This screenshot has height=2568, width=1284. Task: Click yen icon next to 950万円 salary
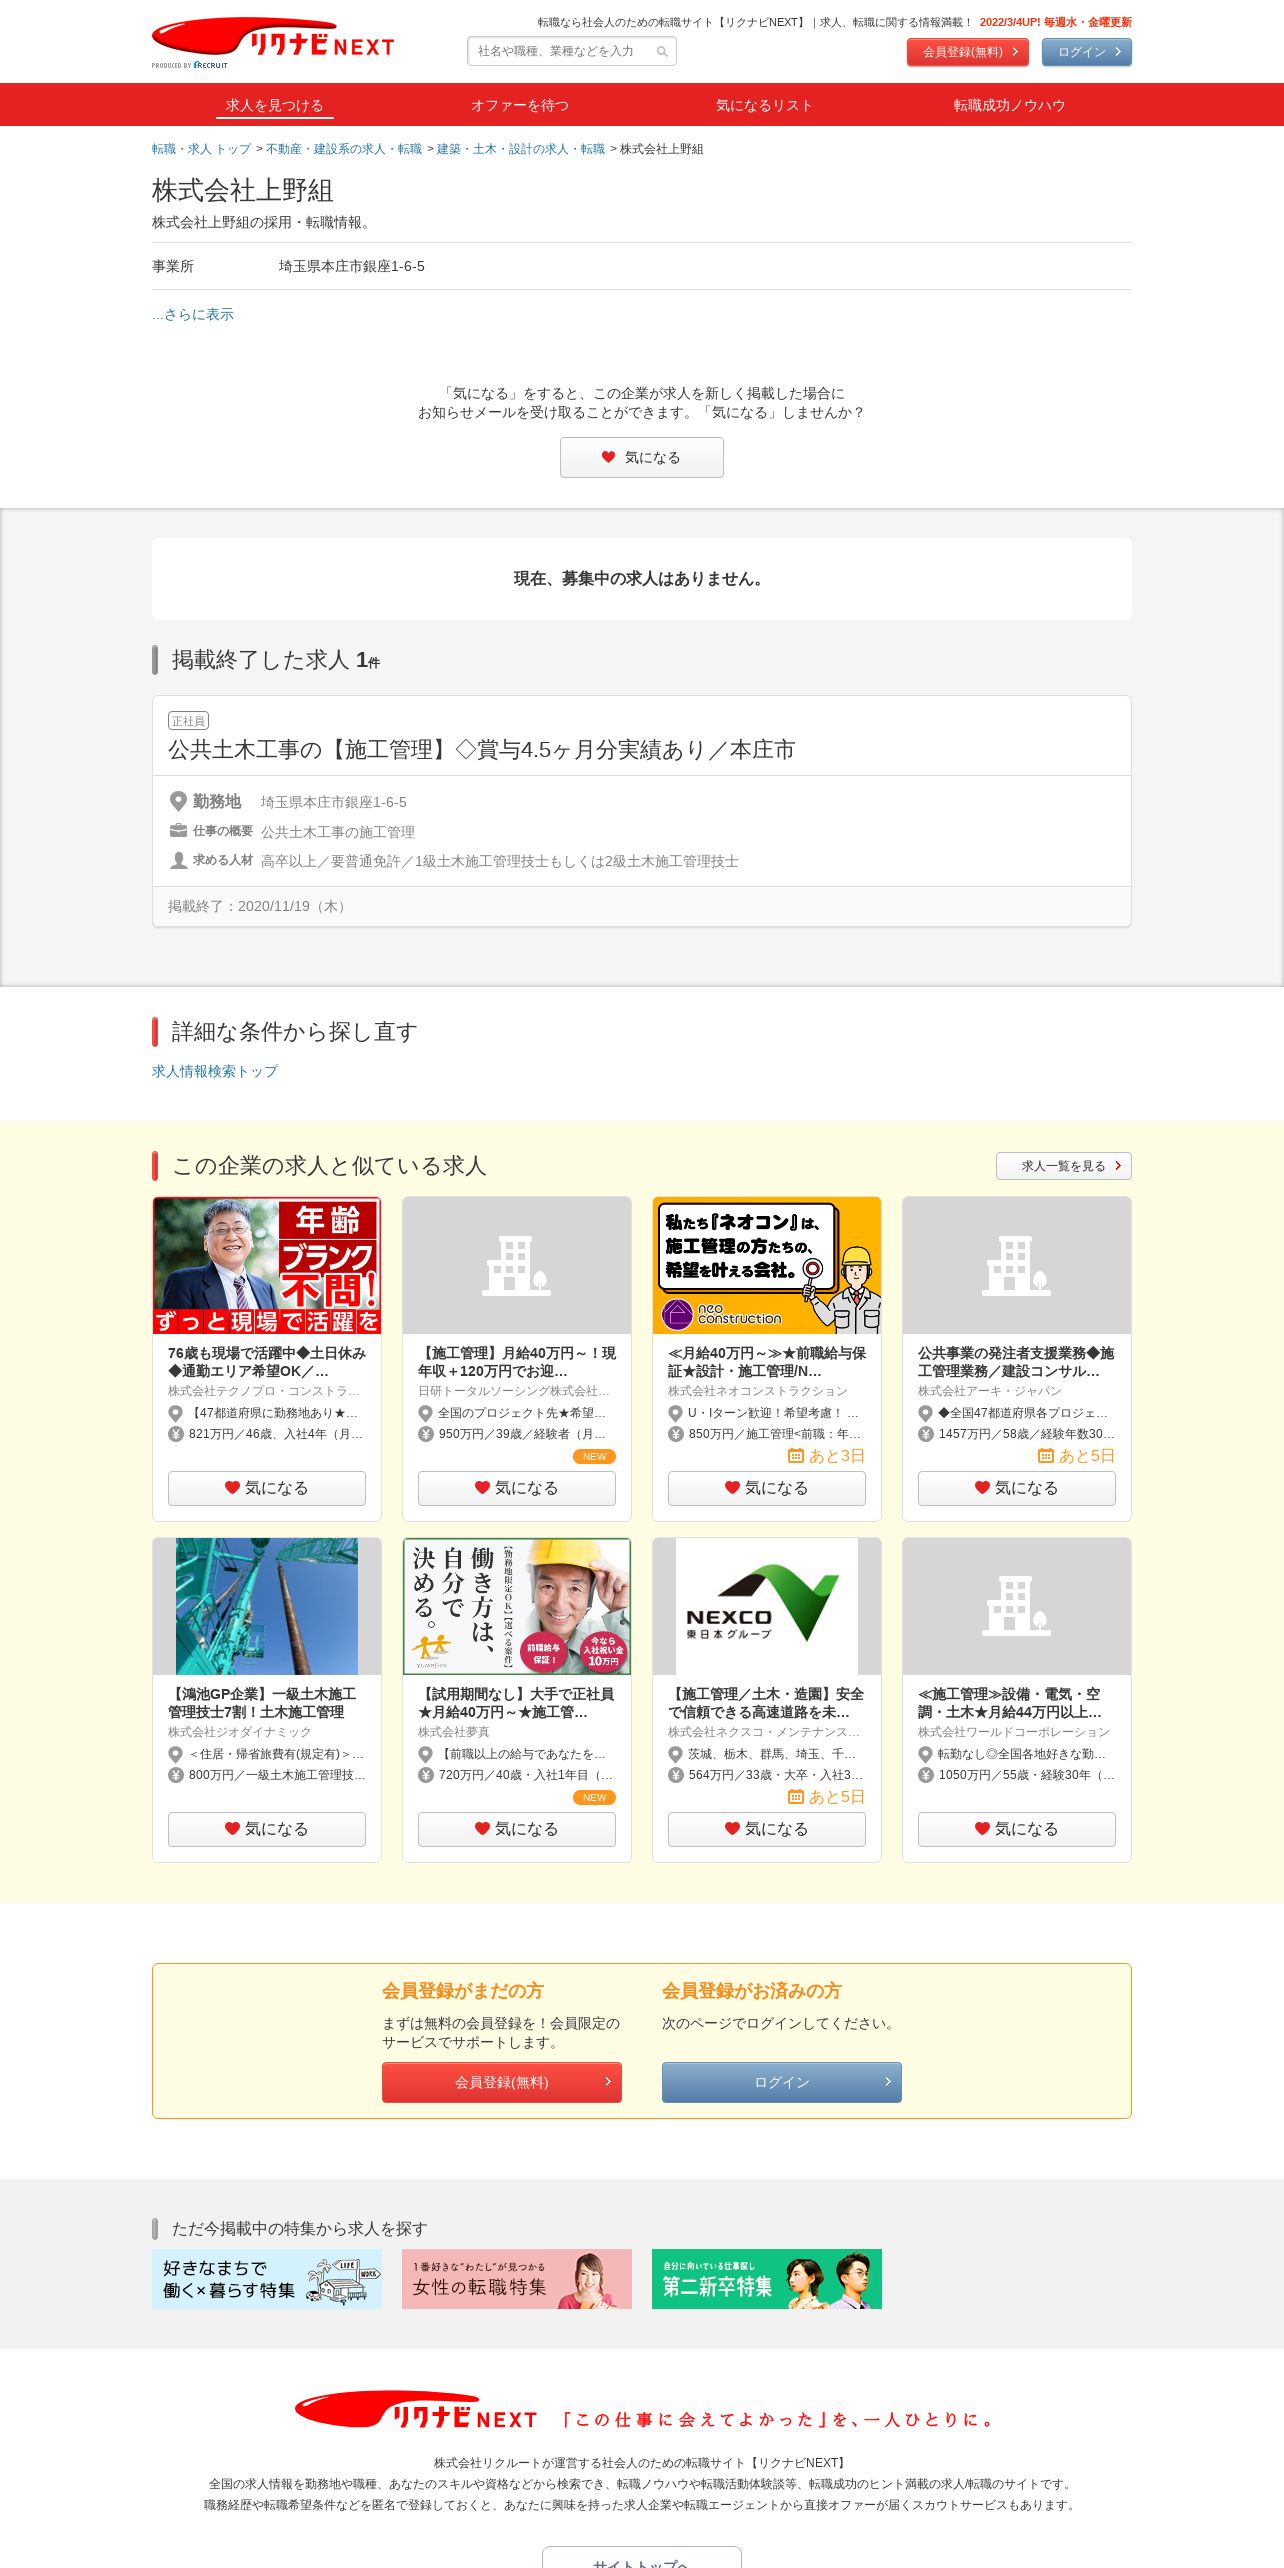tap(425, 1434)
